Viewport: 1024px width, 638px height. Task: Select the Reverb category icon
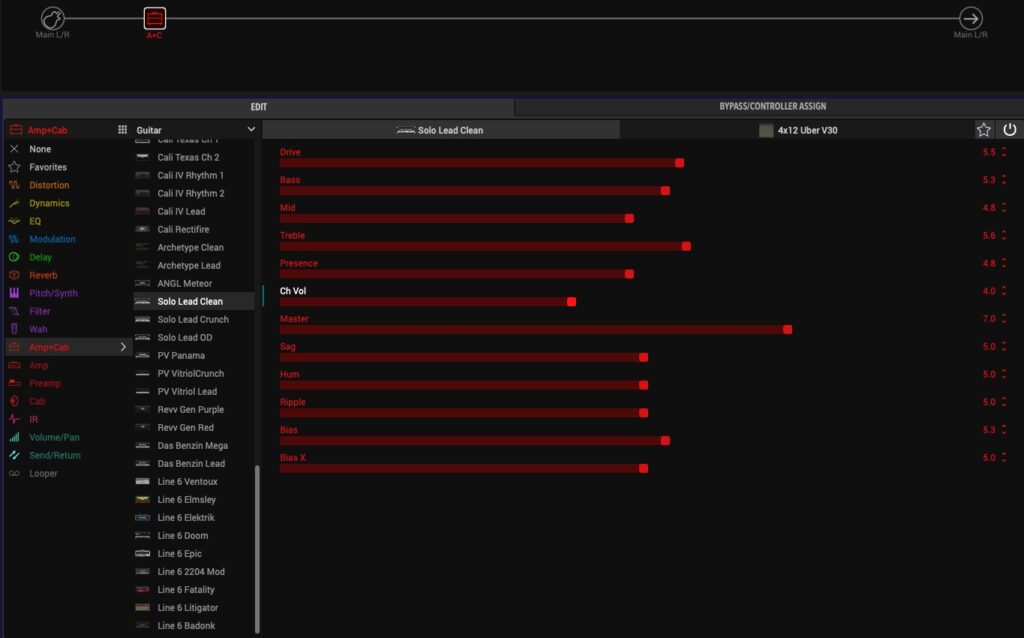tap(15, 275)
